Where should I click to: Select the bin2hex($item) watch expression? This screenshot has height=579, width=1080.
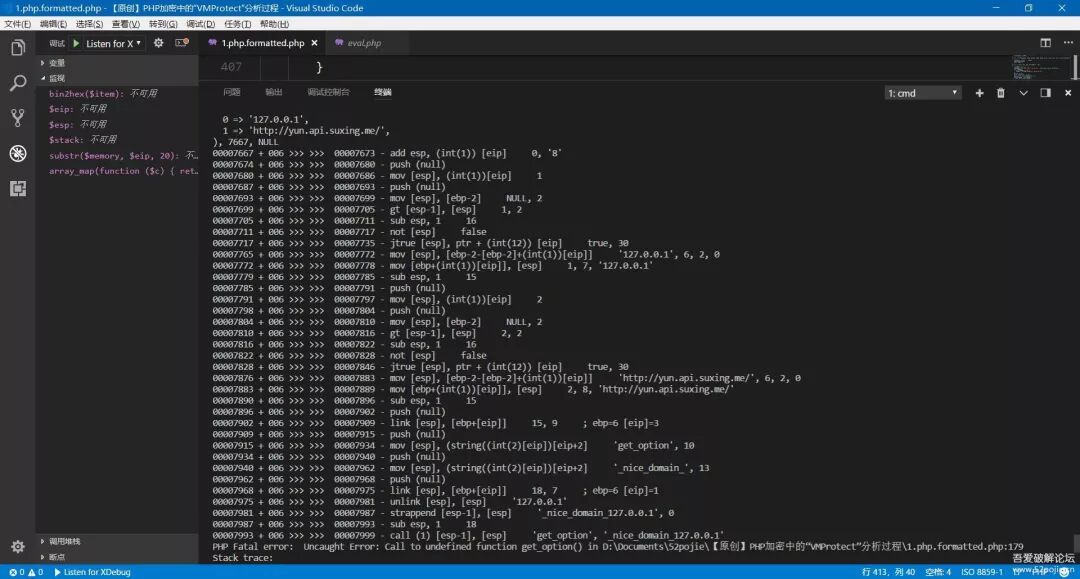(x=117, y=94)
